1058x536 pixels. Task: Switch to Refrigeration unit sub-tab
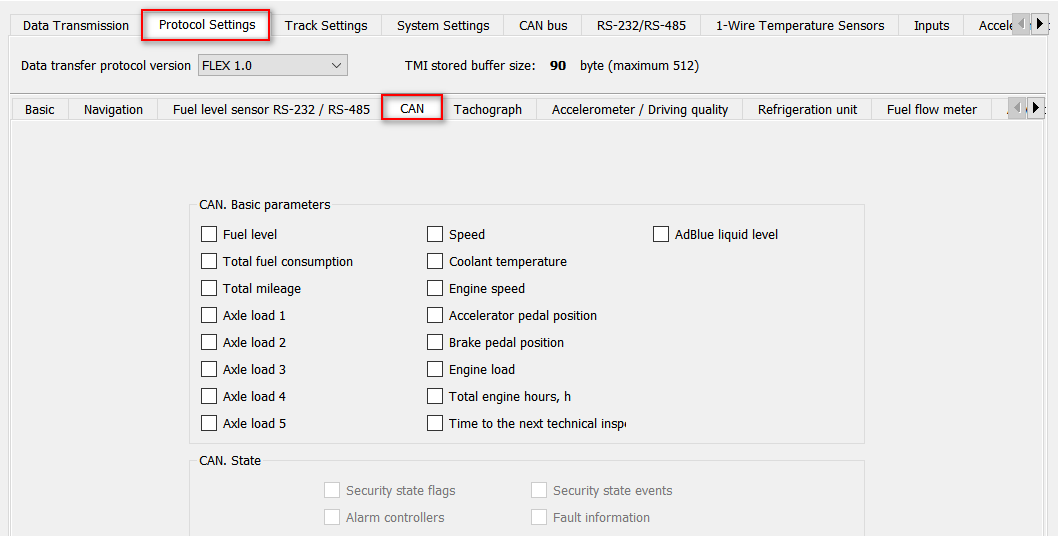coord(807,110)
